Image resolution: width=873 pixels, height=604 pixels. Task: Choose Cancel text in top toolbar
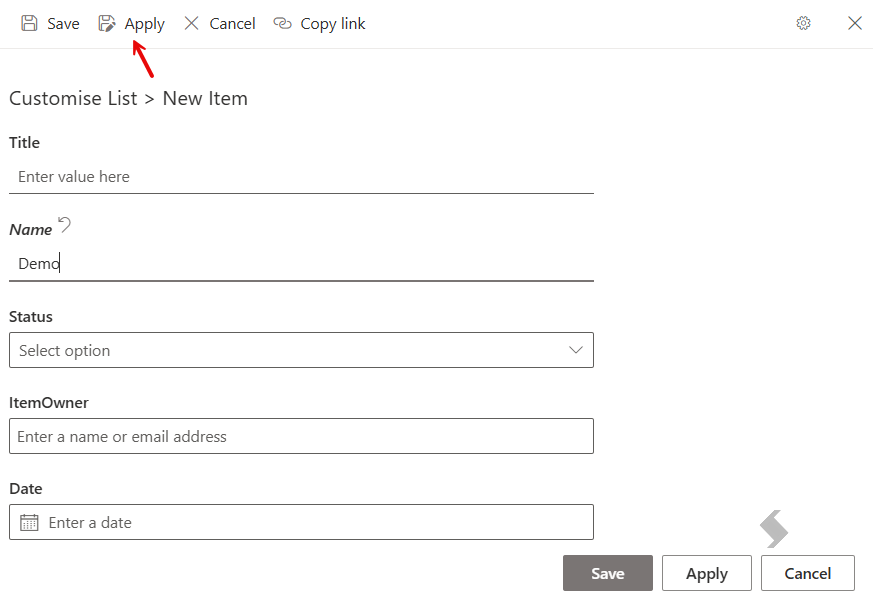pyautogui.click(x=232, y=24)
